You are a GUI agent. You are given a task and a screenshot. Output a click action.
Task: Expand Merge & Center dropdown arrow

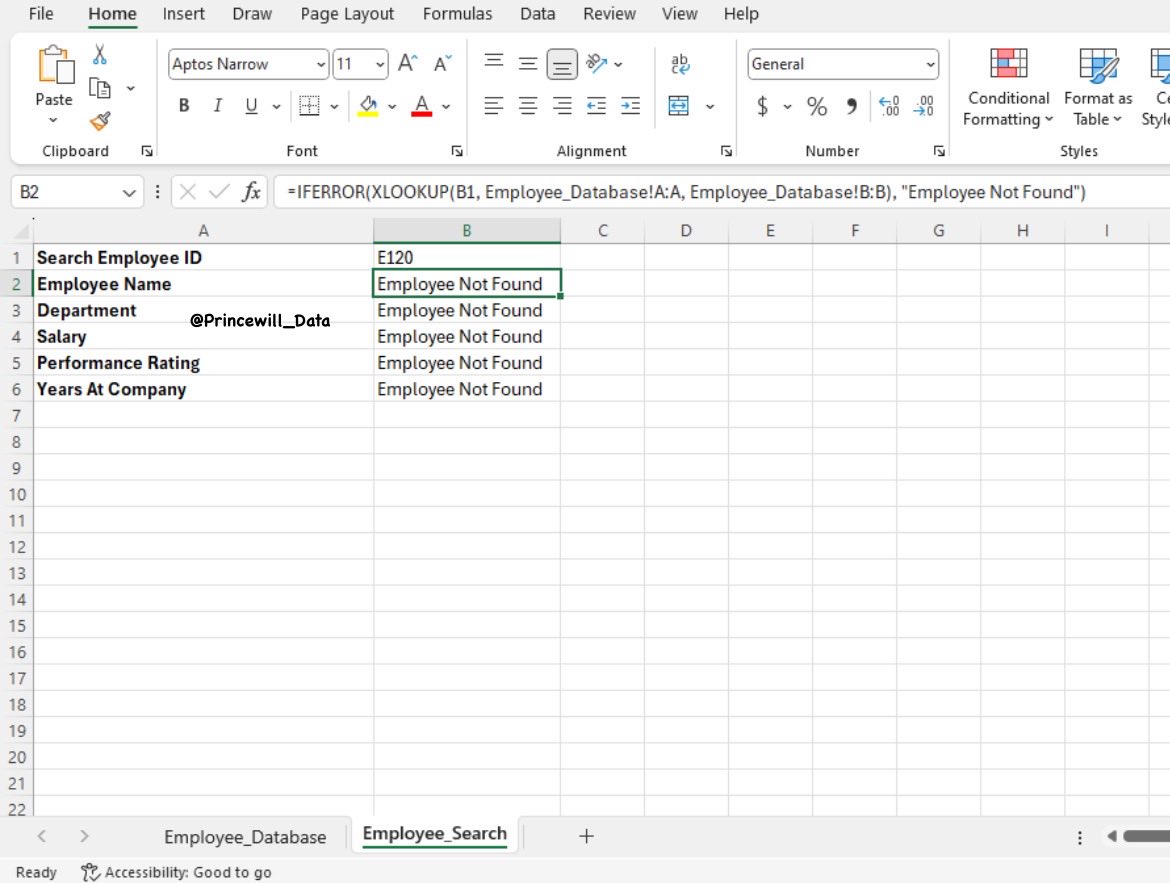coord(710,106)
